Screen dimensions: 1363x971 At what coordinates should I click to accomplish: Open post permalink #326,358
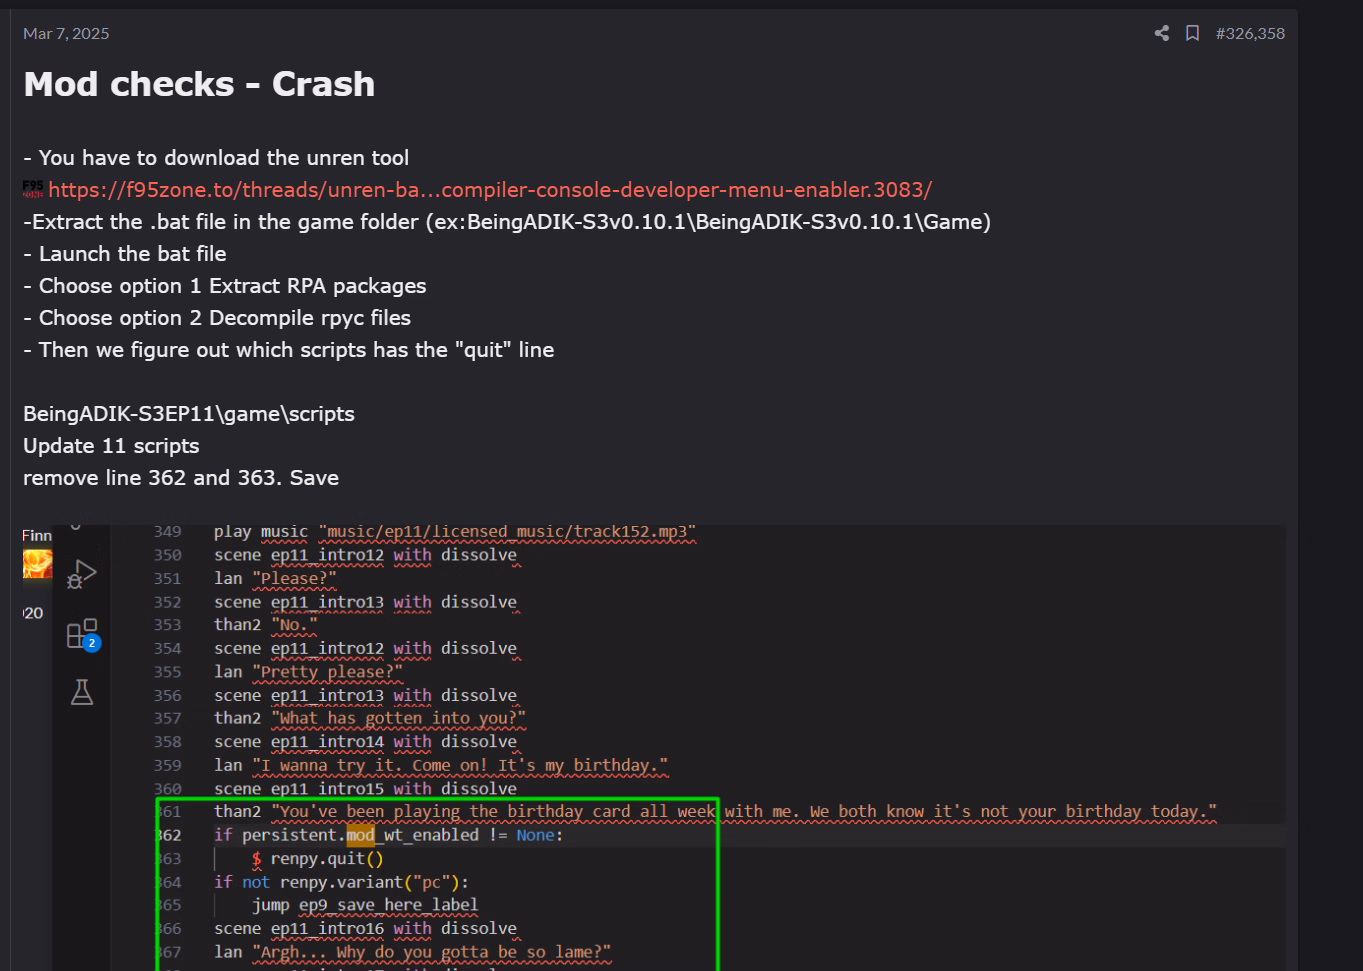point(1250,33)
